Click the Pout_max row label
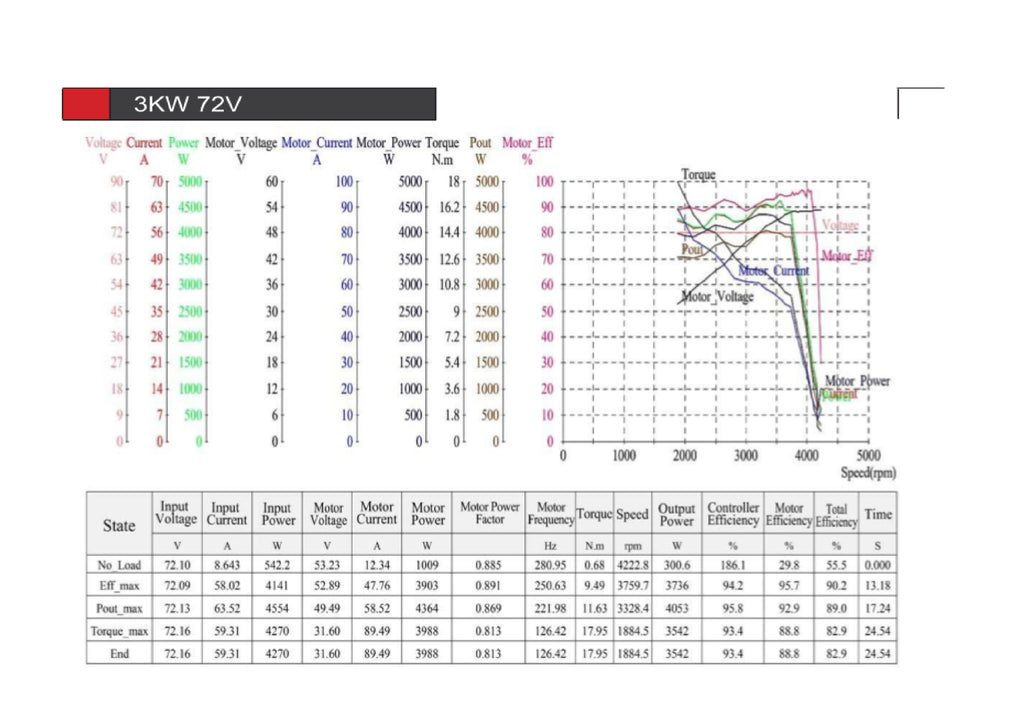Screen dimensions: 1024x725 tap(119, 609)
